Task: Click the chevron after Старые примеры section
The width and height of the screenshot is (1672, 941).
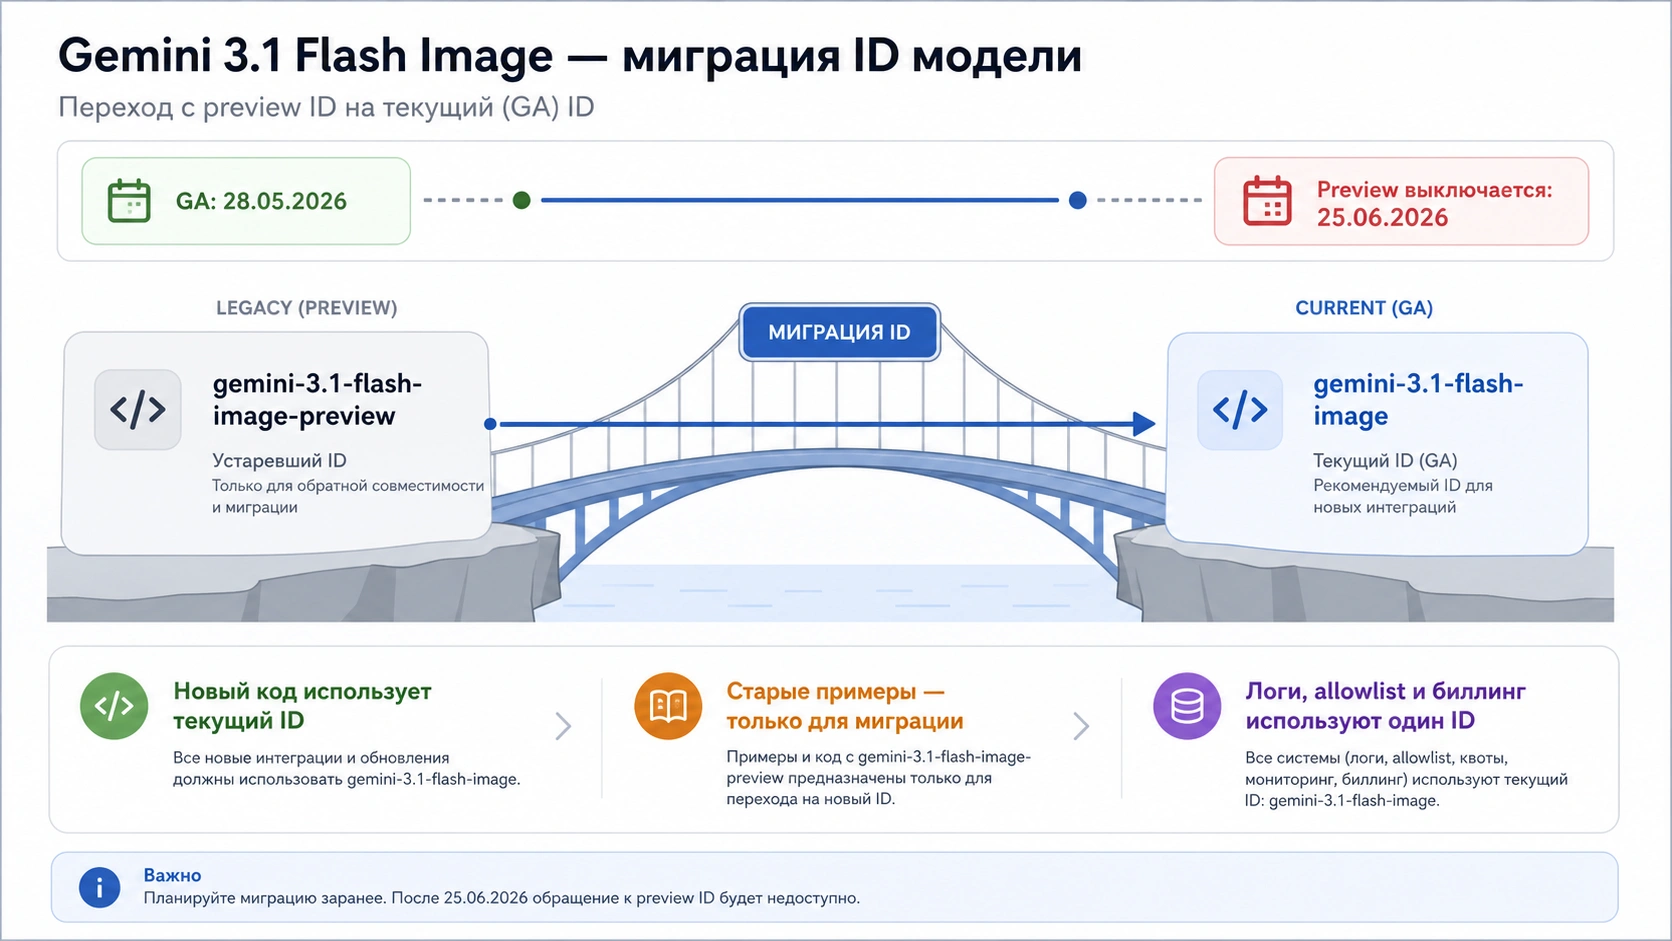Action: pyautogui.click(x=1081, y=726)
